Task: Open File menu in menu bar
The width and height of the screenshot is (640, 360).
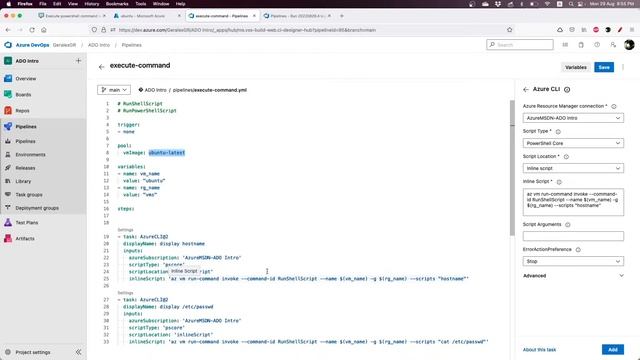Action: tap(42, 4)
